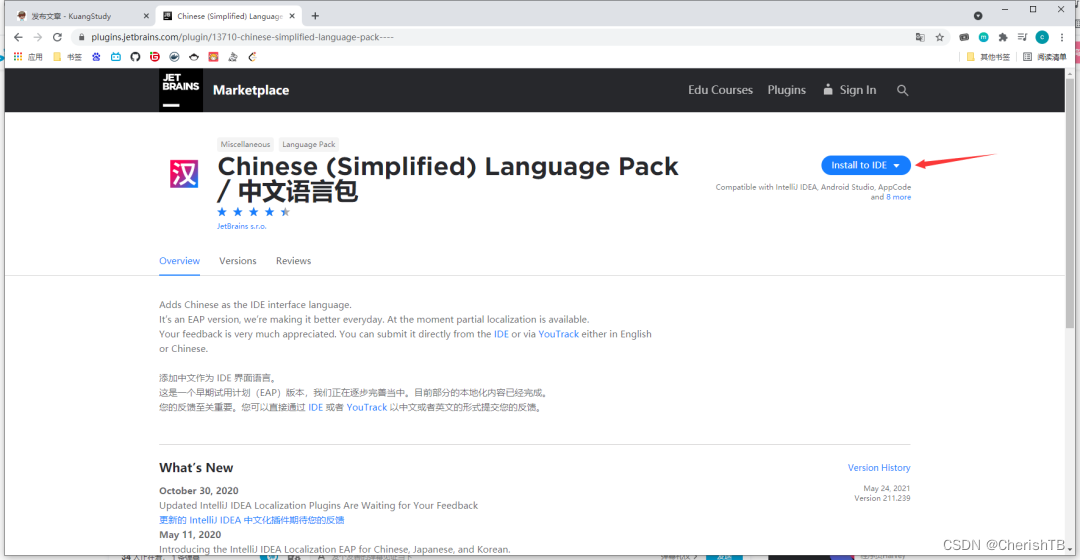The height and width of the screenshot is (560, 1080).
Task: Switch to the KuangStudy tab
Action: 82,16
